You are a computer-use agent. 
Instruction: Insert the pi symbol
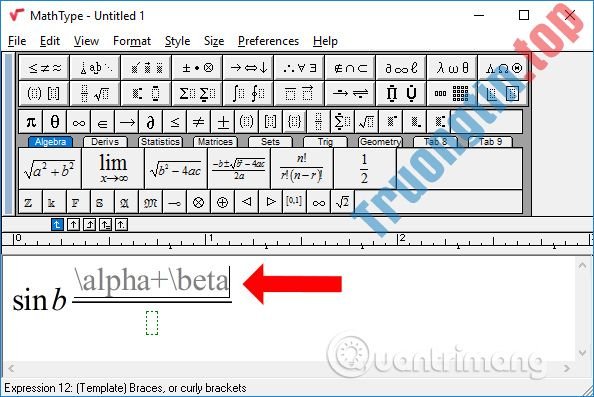pyautogui.click(x=31, y=122)
